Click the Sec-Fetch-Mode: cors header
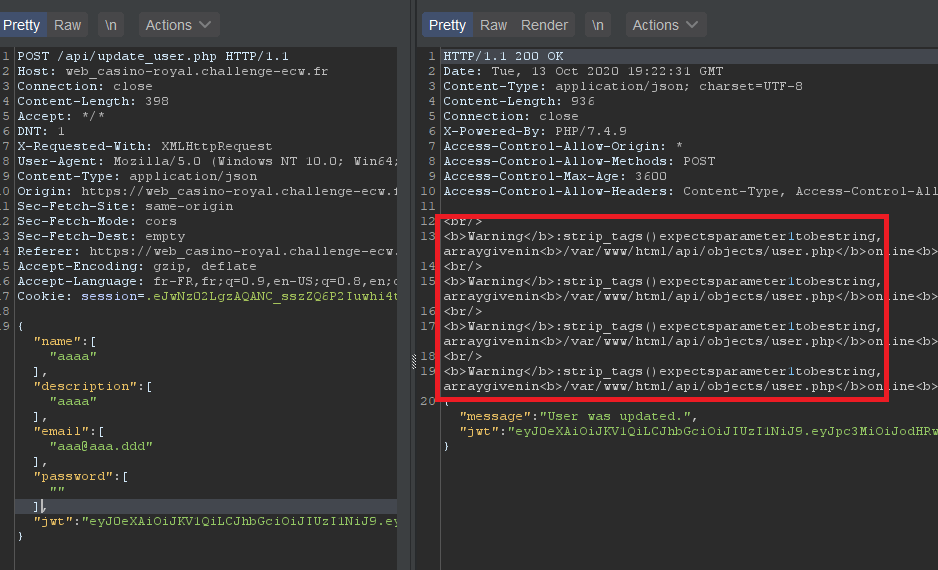 coord(97,221)
